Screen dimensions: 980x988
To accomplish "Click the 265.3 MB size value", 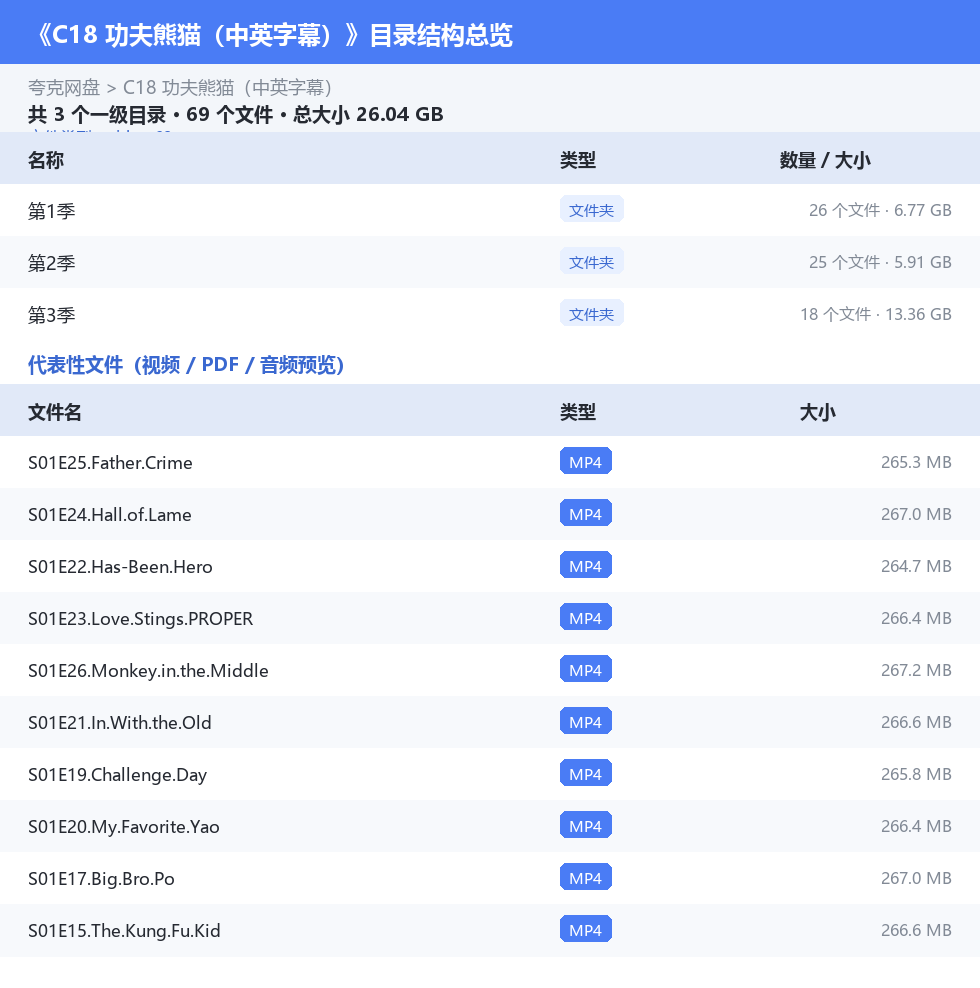I will click(916, 462).
